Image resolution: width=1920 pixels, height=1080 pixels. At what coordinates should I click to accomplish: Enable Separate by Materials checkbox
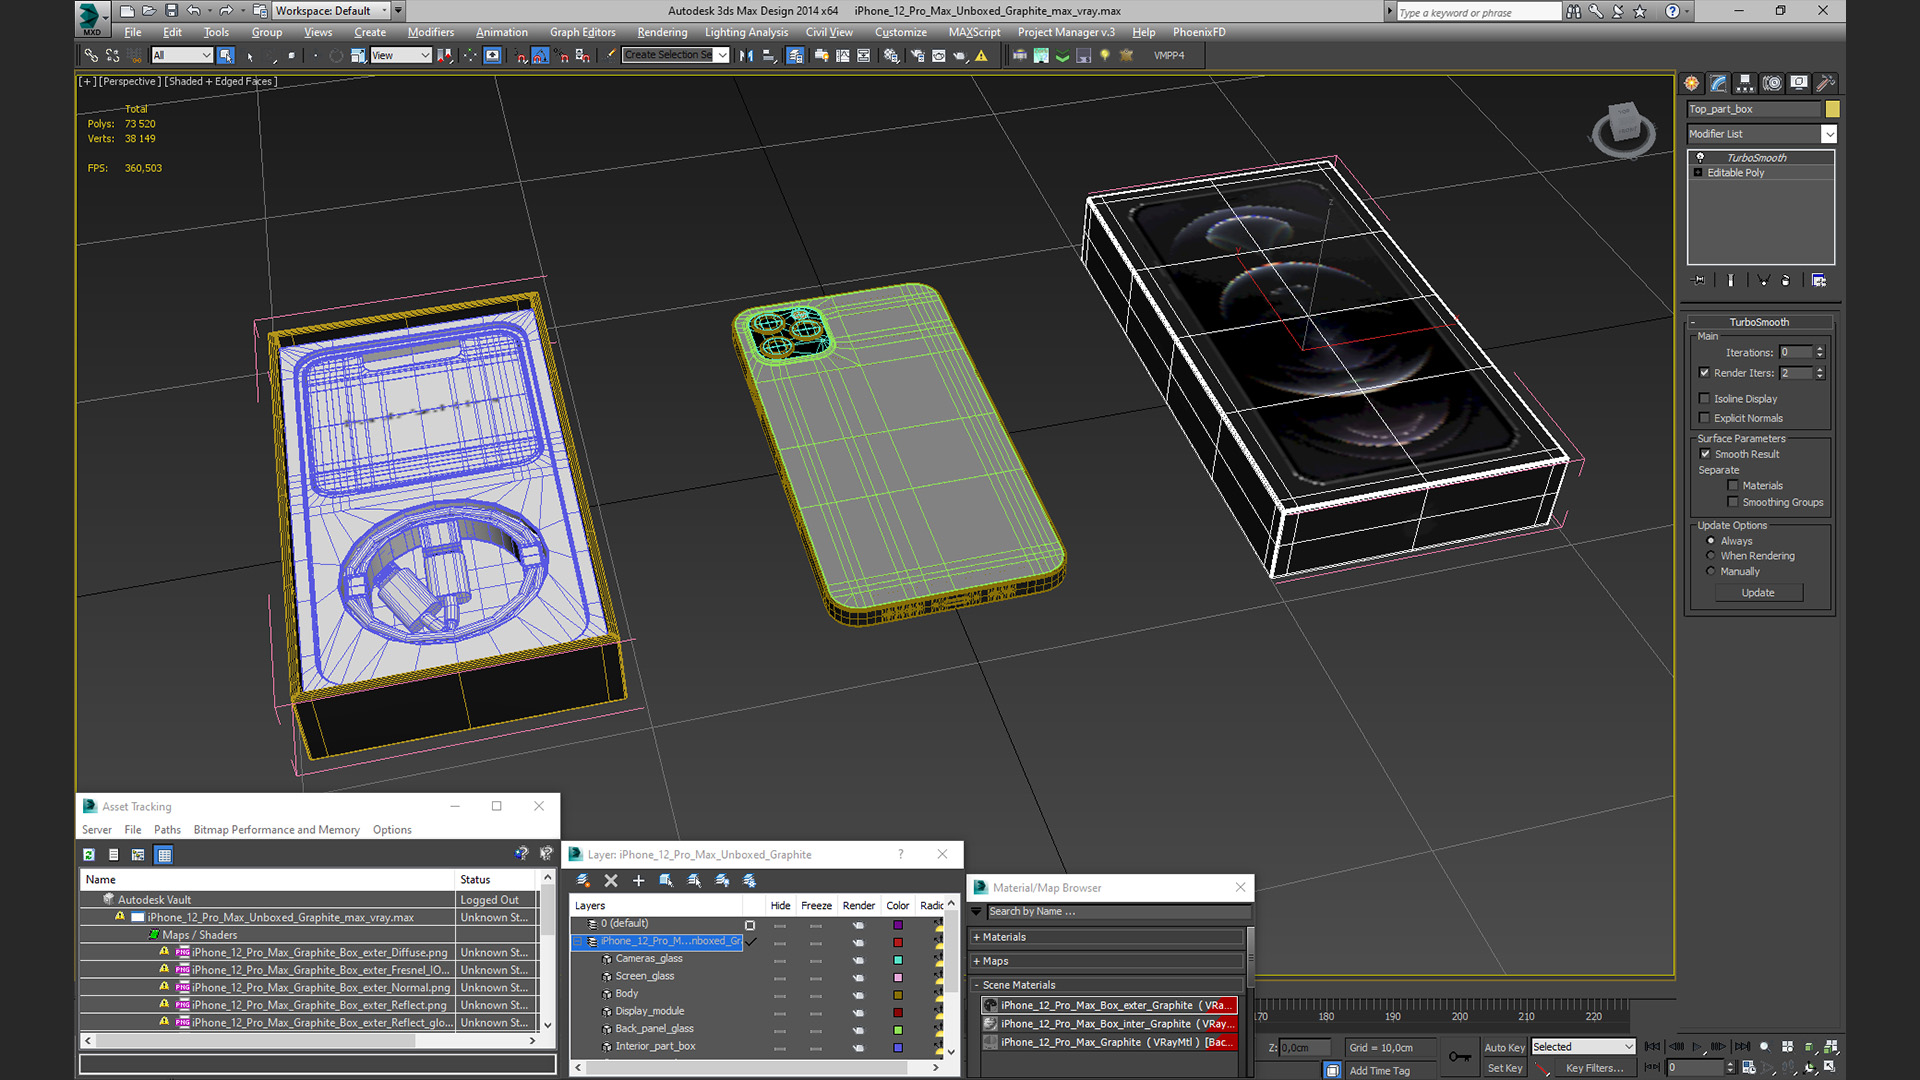coord(1733,486)
